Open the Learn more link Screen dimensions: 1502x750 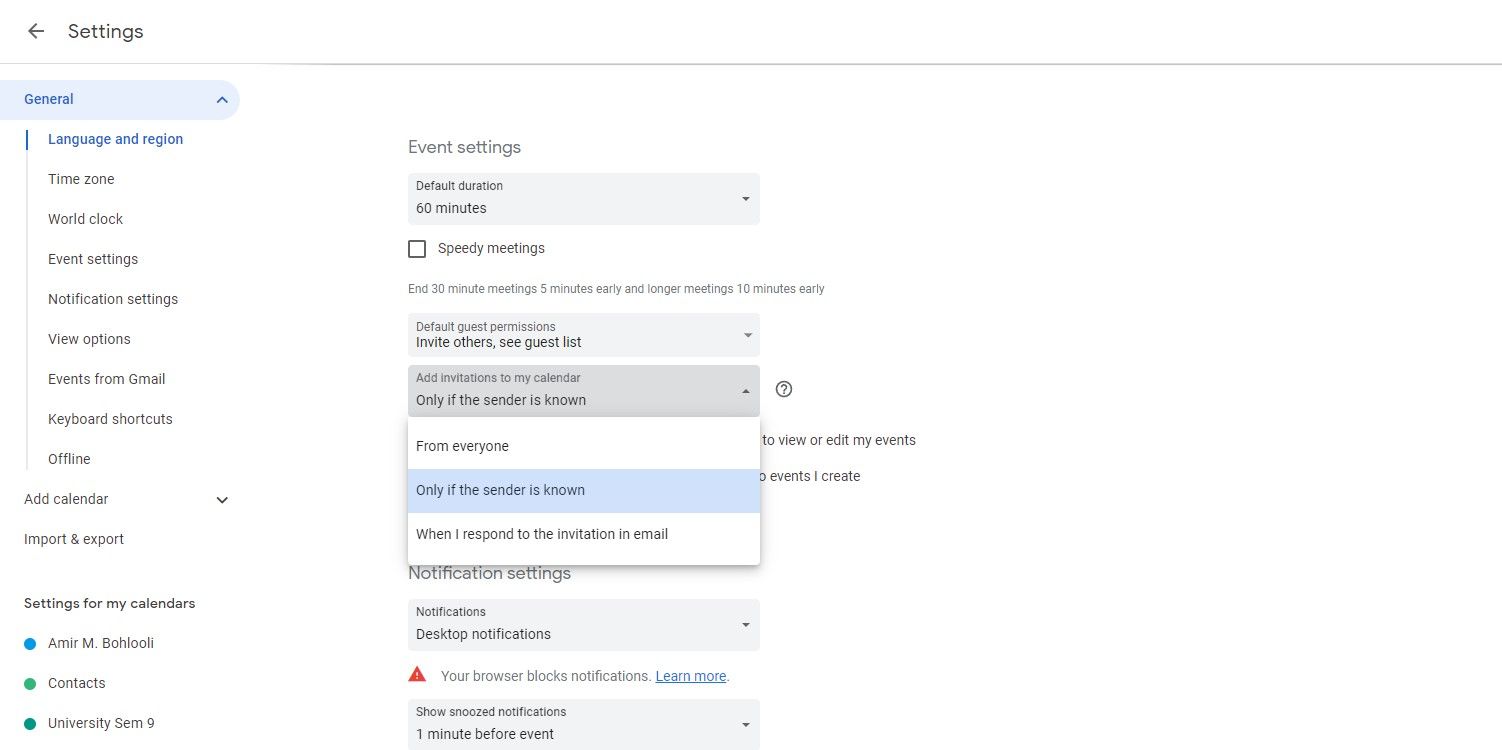(690, 675)
